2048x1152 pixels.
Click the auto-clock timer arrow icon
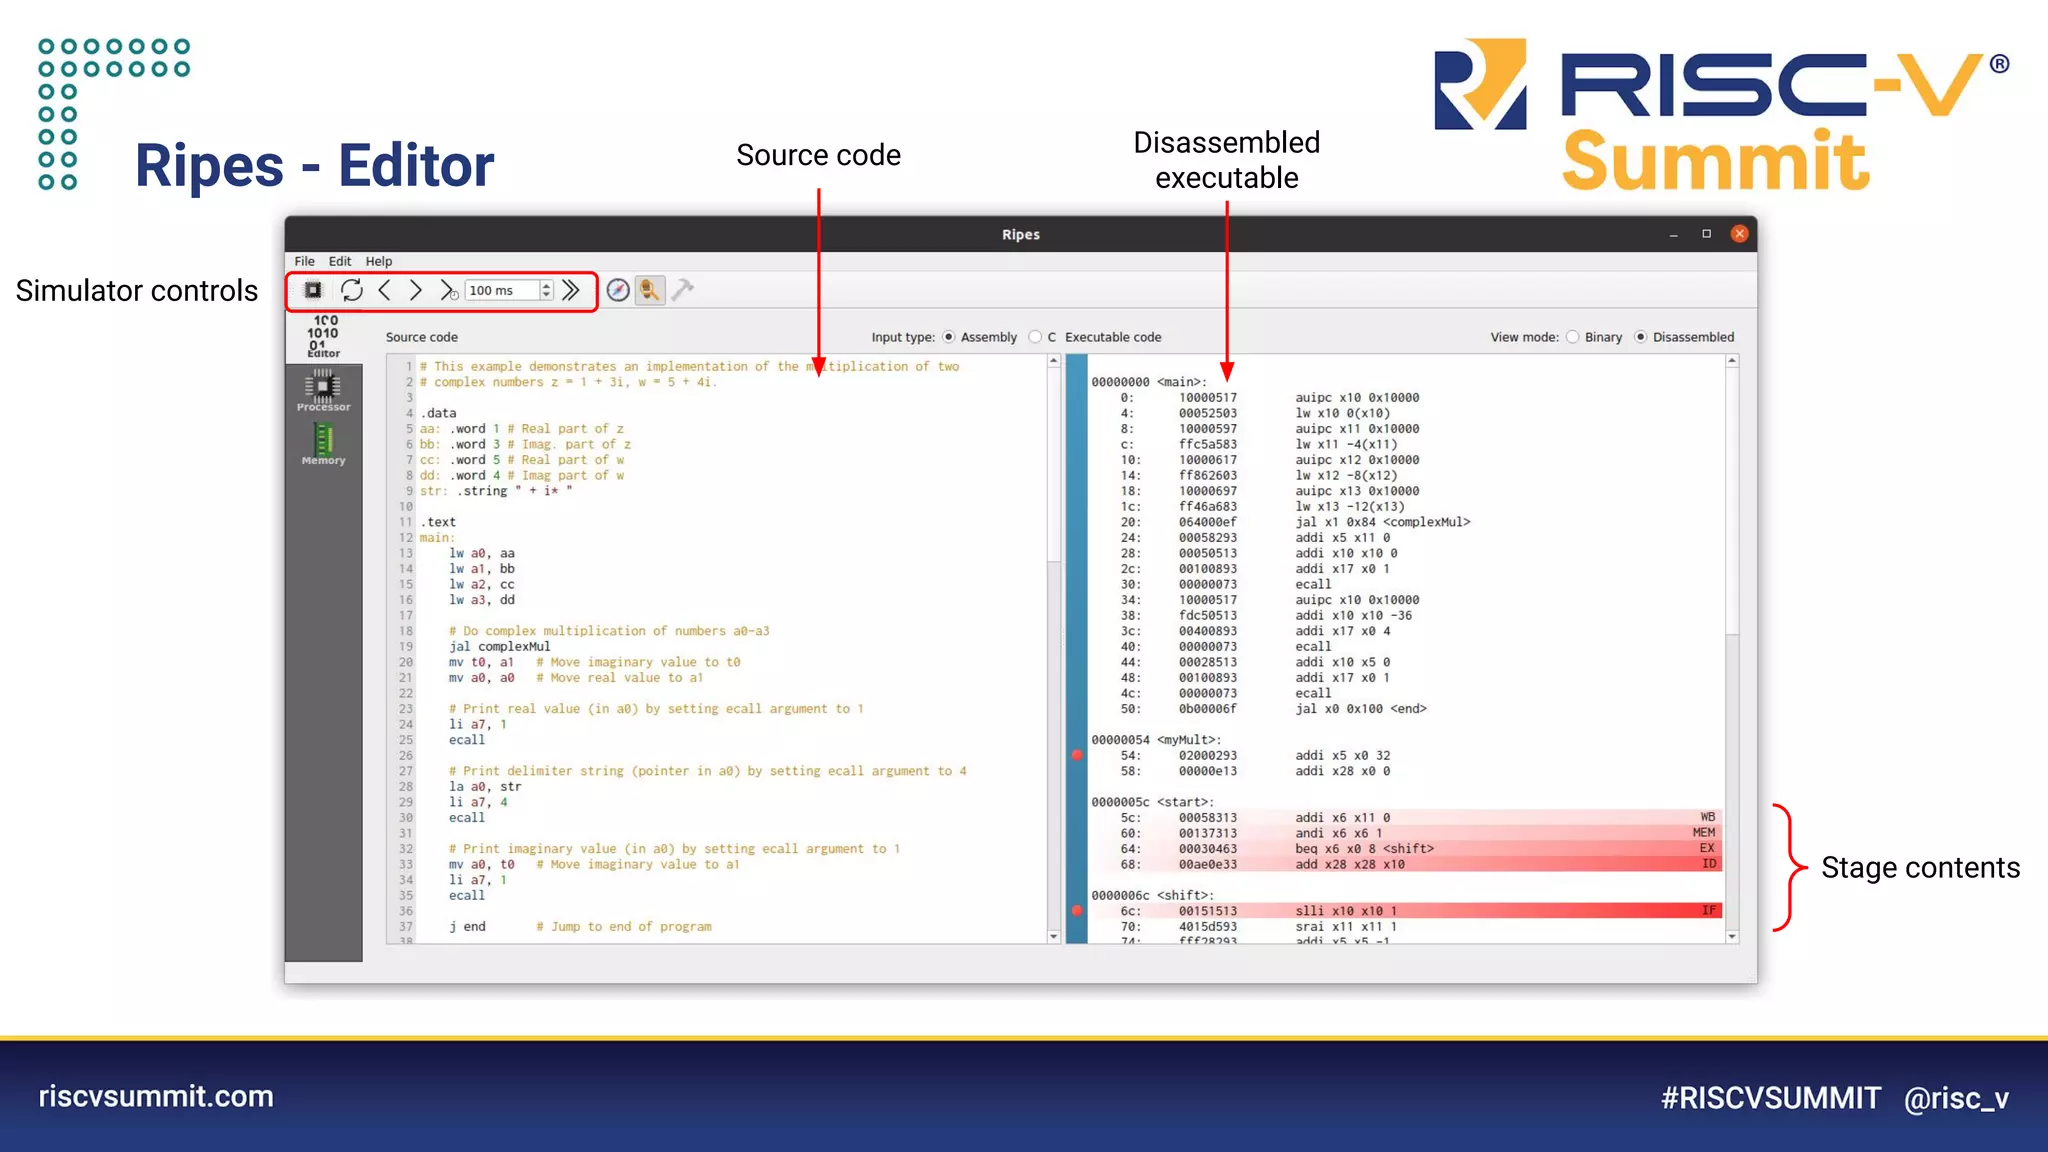click(x=448, y=290)
